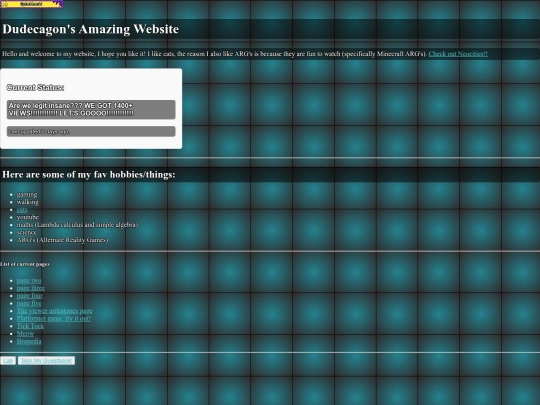Go to 'page three' link
This screenshot has height=405, width=540.
[31, 288]
